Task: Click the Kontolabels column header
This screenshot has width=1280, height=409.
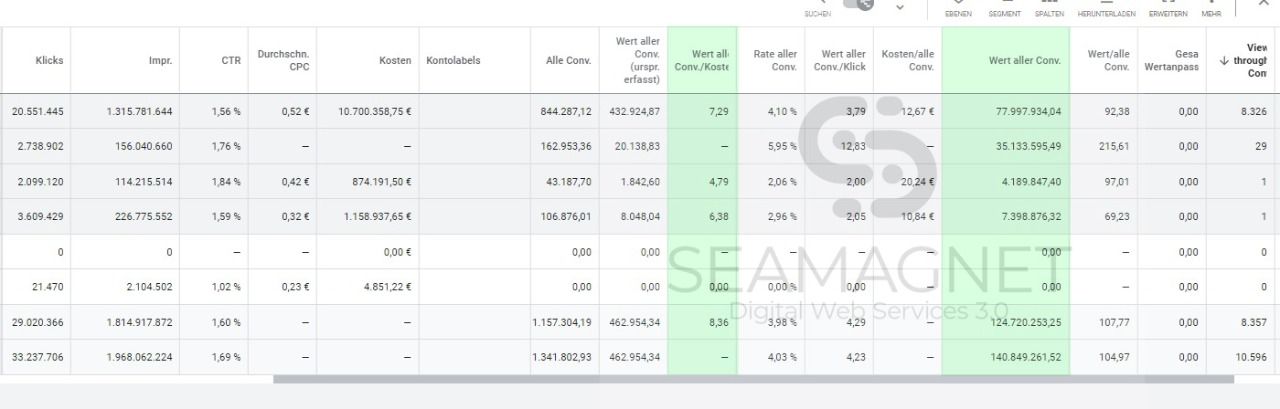Action: coord(453,60)
